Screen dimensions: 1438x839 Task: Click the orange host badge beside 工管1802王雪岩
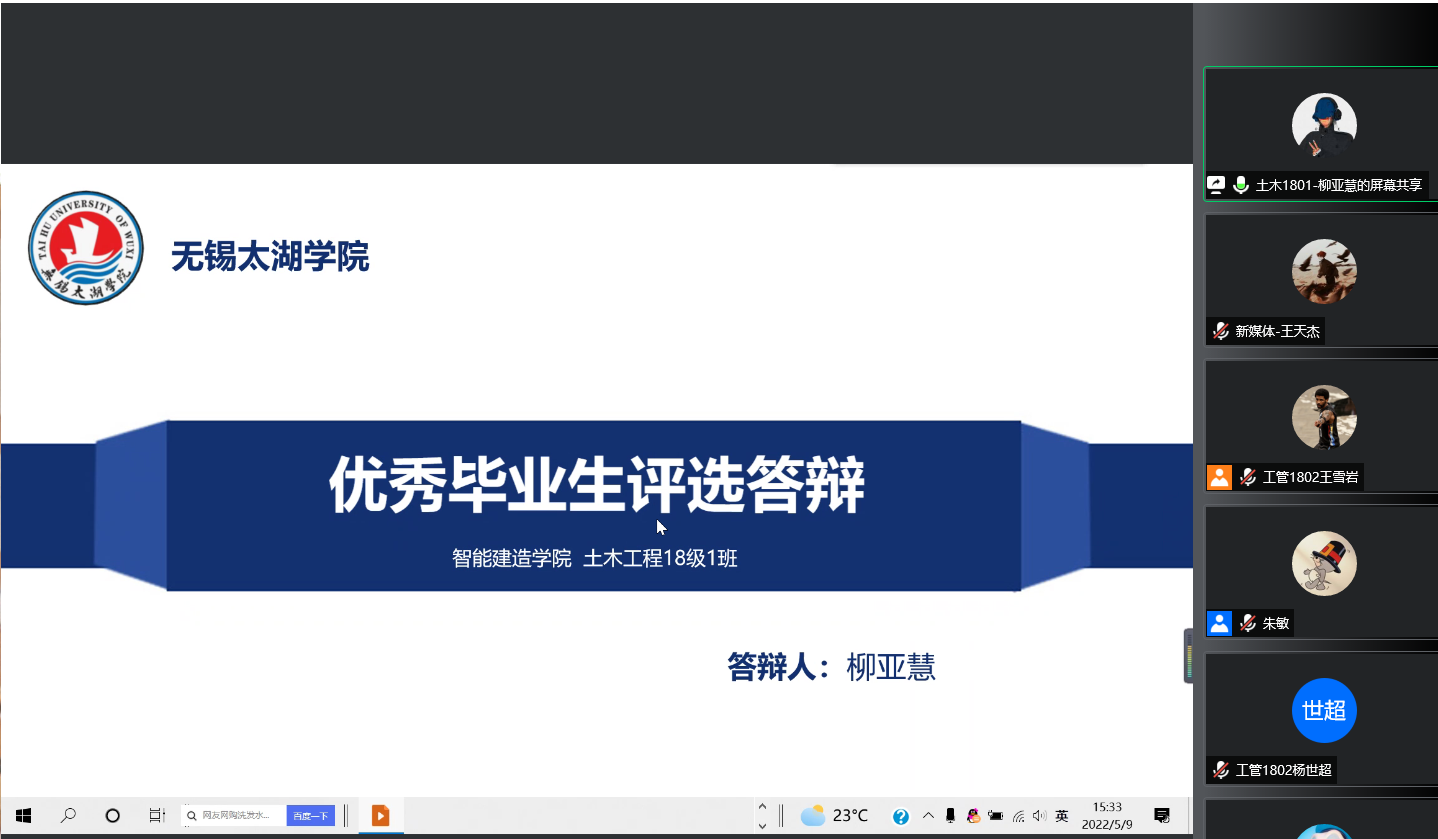click(1219, 477)
